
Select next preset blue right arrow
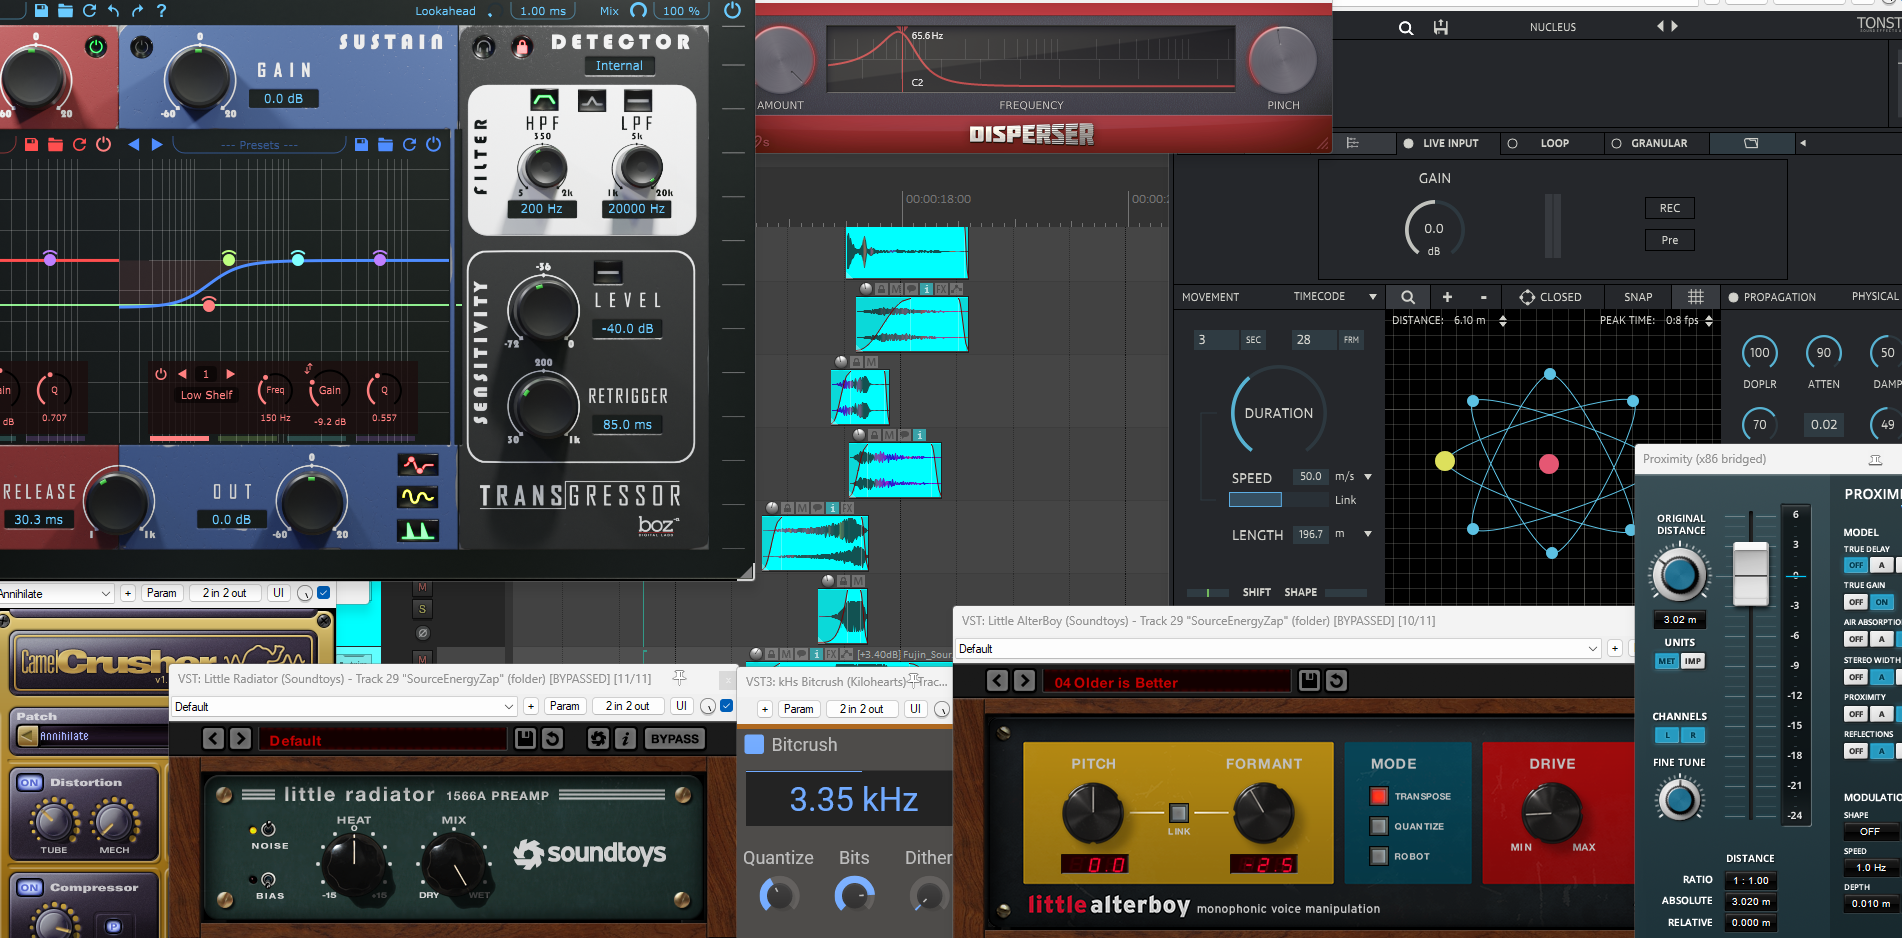coord(157,144)
